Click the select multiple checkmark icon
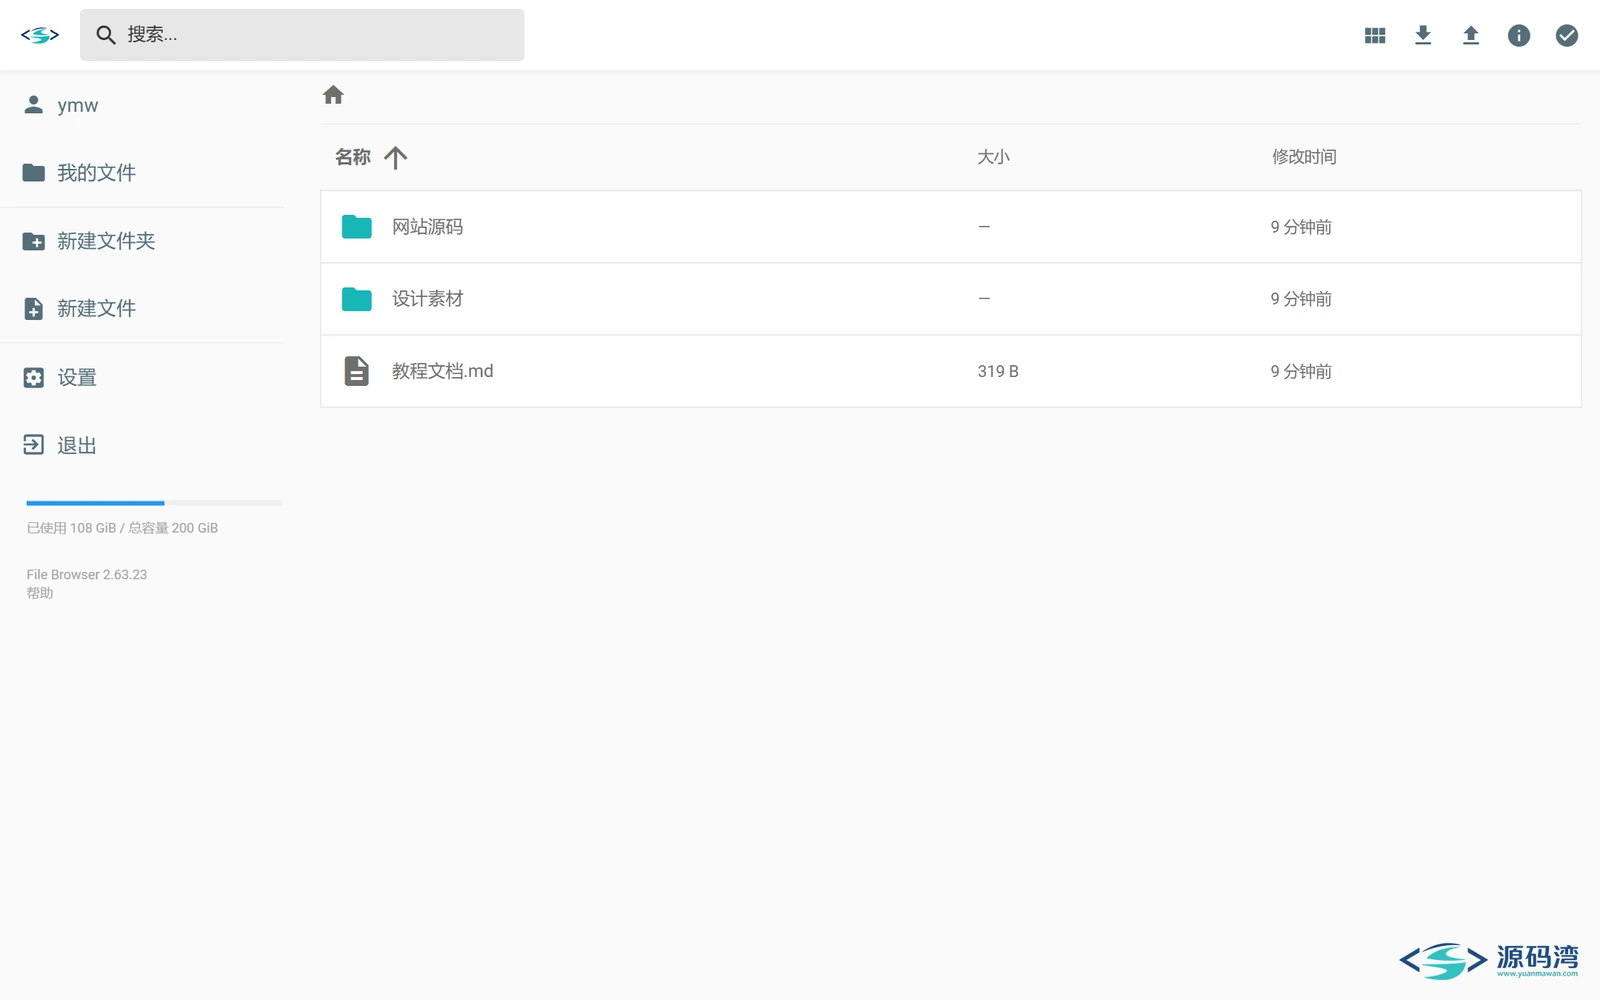The height and width of the screenshot is (1000, 1600). [1567, 35]
